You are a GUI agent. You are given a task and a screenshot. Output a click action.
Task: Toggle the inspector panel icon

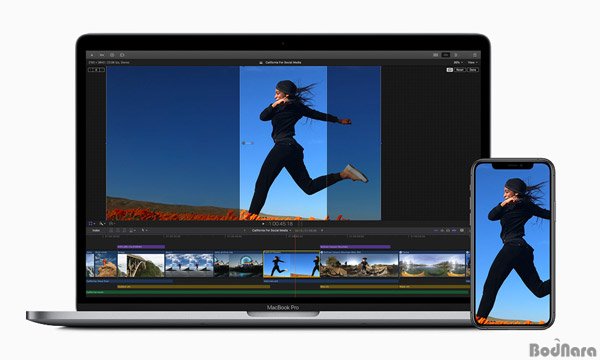(x=456, y=55)
